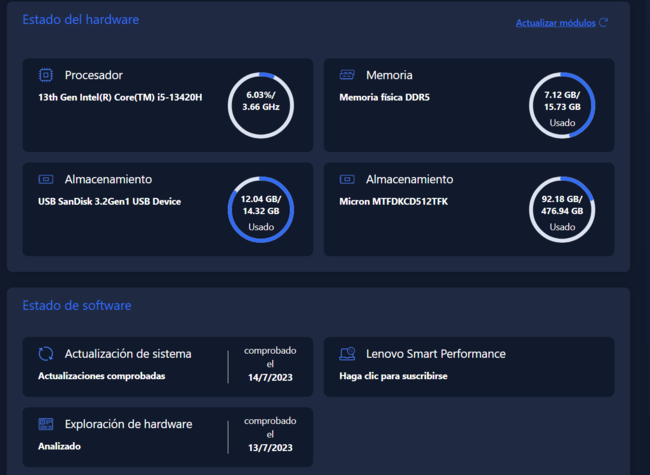
Task: Open Actualizaciones comprobadas status
Action: [x=101, y=376]
